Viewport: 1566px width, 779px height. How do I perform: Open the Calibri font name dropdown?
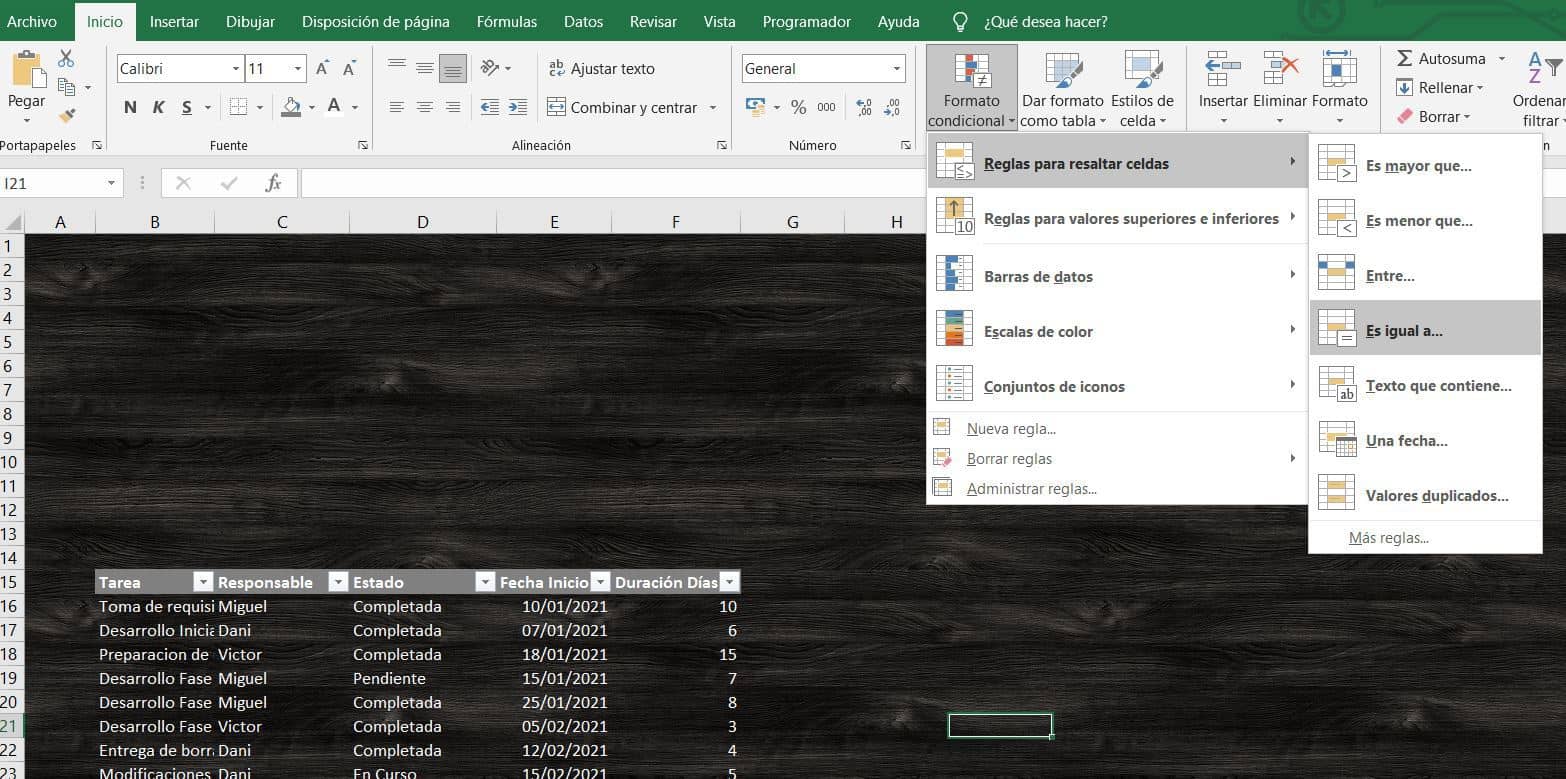[x=236, y=69]
